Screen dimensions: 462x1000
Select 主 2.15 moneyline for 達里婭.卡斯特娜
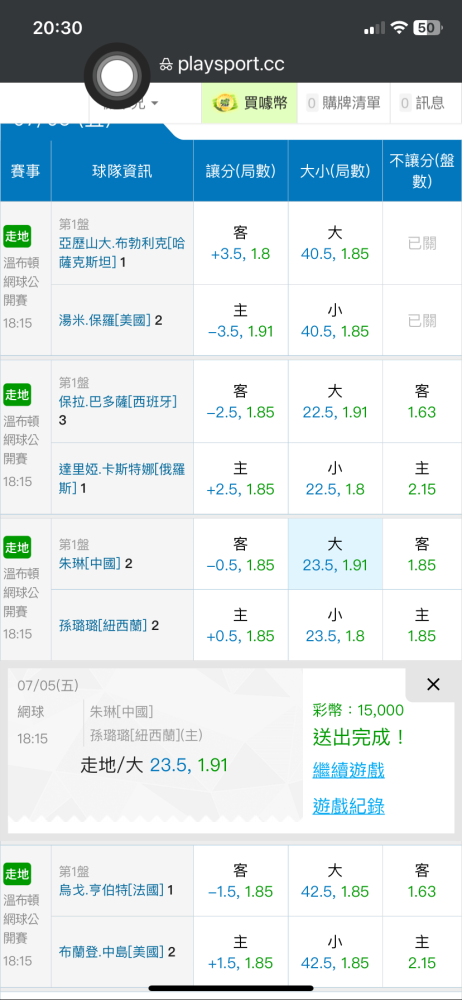tap(422, 478)
